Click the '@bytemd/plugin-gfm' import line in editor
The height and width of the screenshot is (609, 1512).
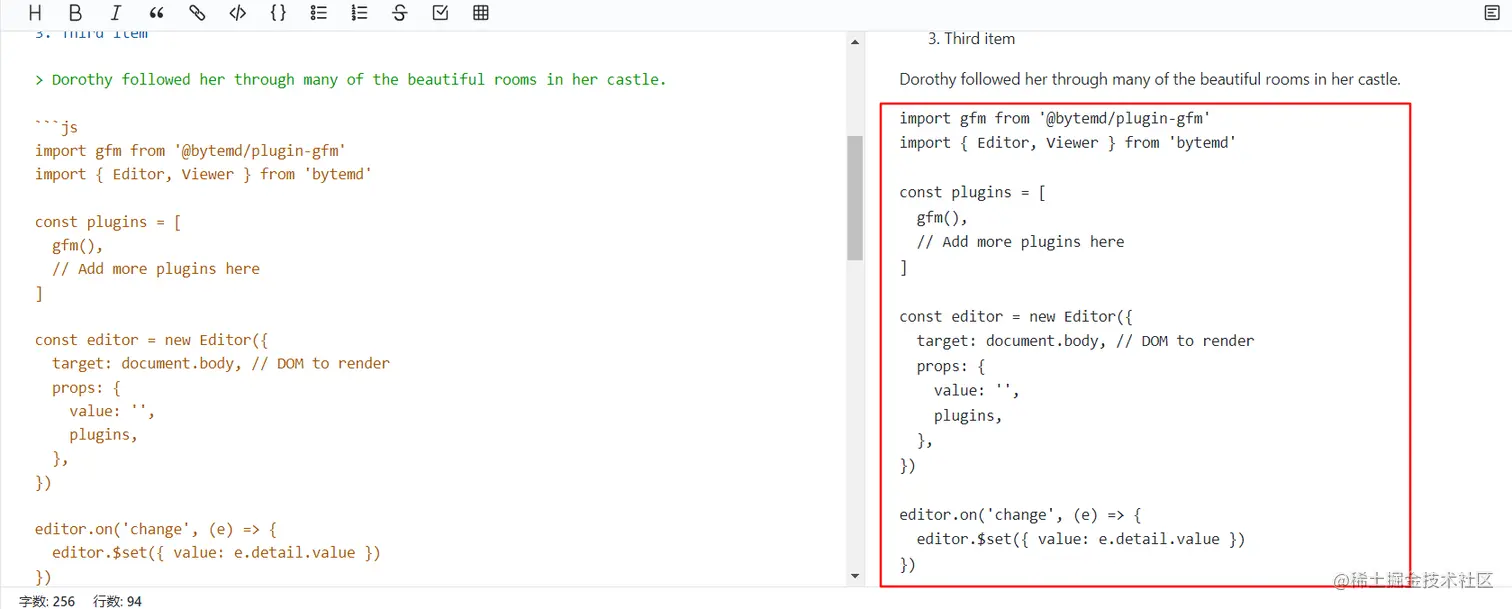tap(190, 151)
